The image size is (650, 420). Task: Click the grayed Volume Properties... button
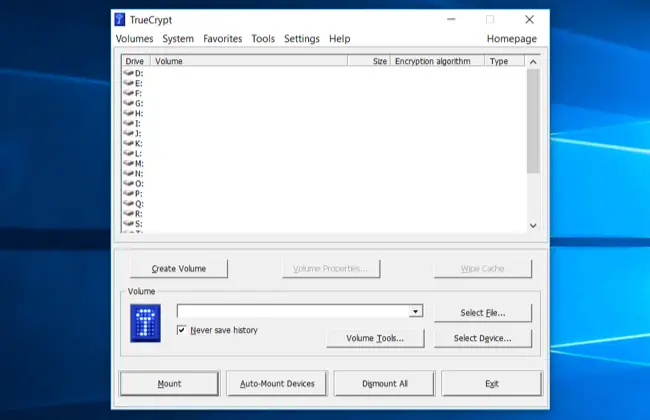click(x=331, y=269)
